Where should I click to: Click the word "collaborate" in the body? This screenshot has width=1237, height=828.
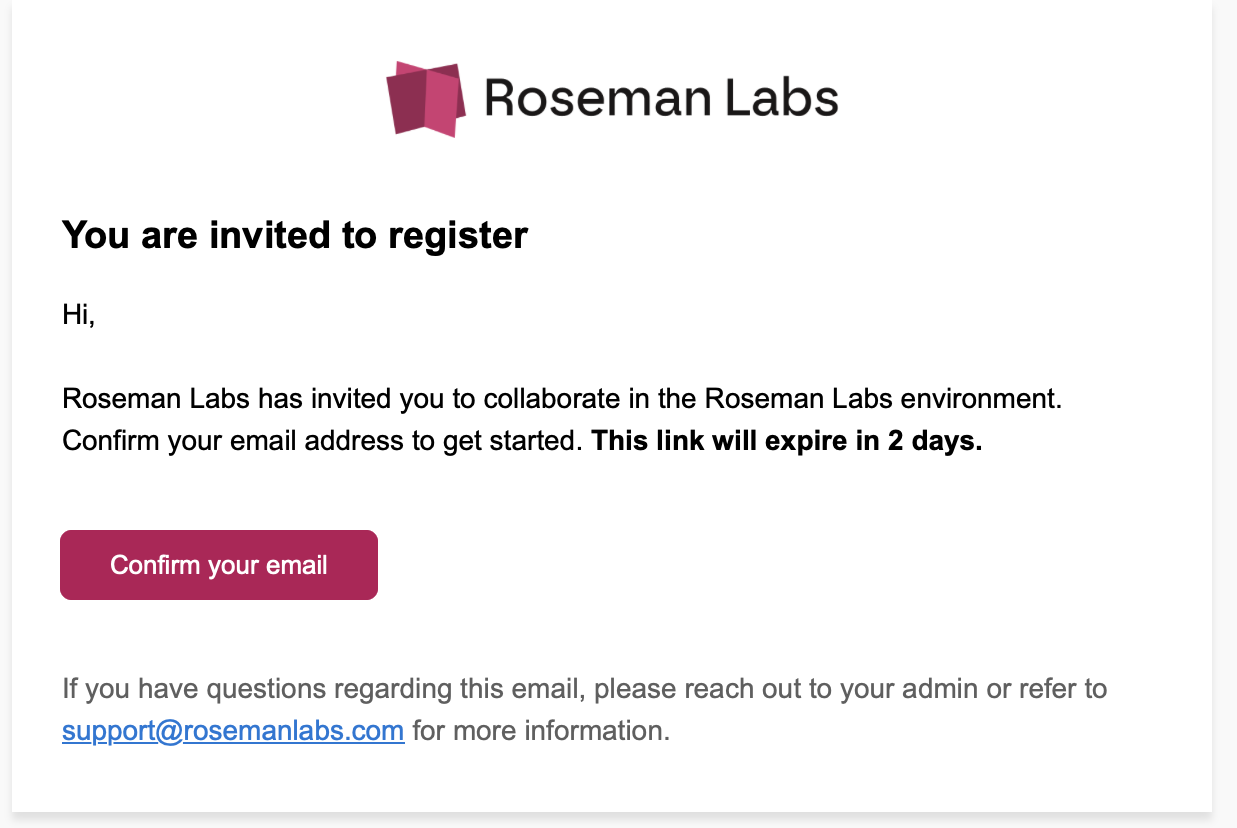[549, 398]
